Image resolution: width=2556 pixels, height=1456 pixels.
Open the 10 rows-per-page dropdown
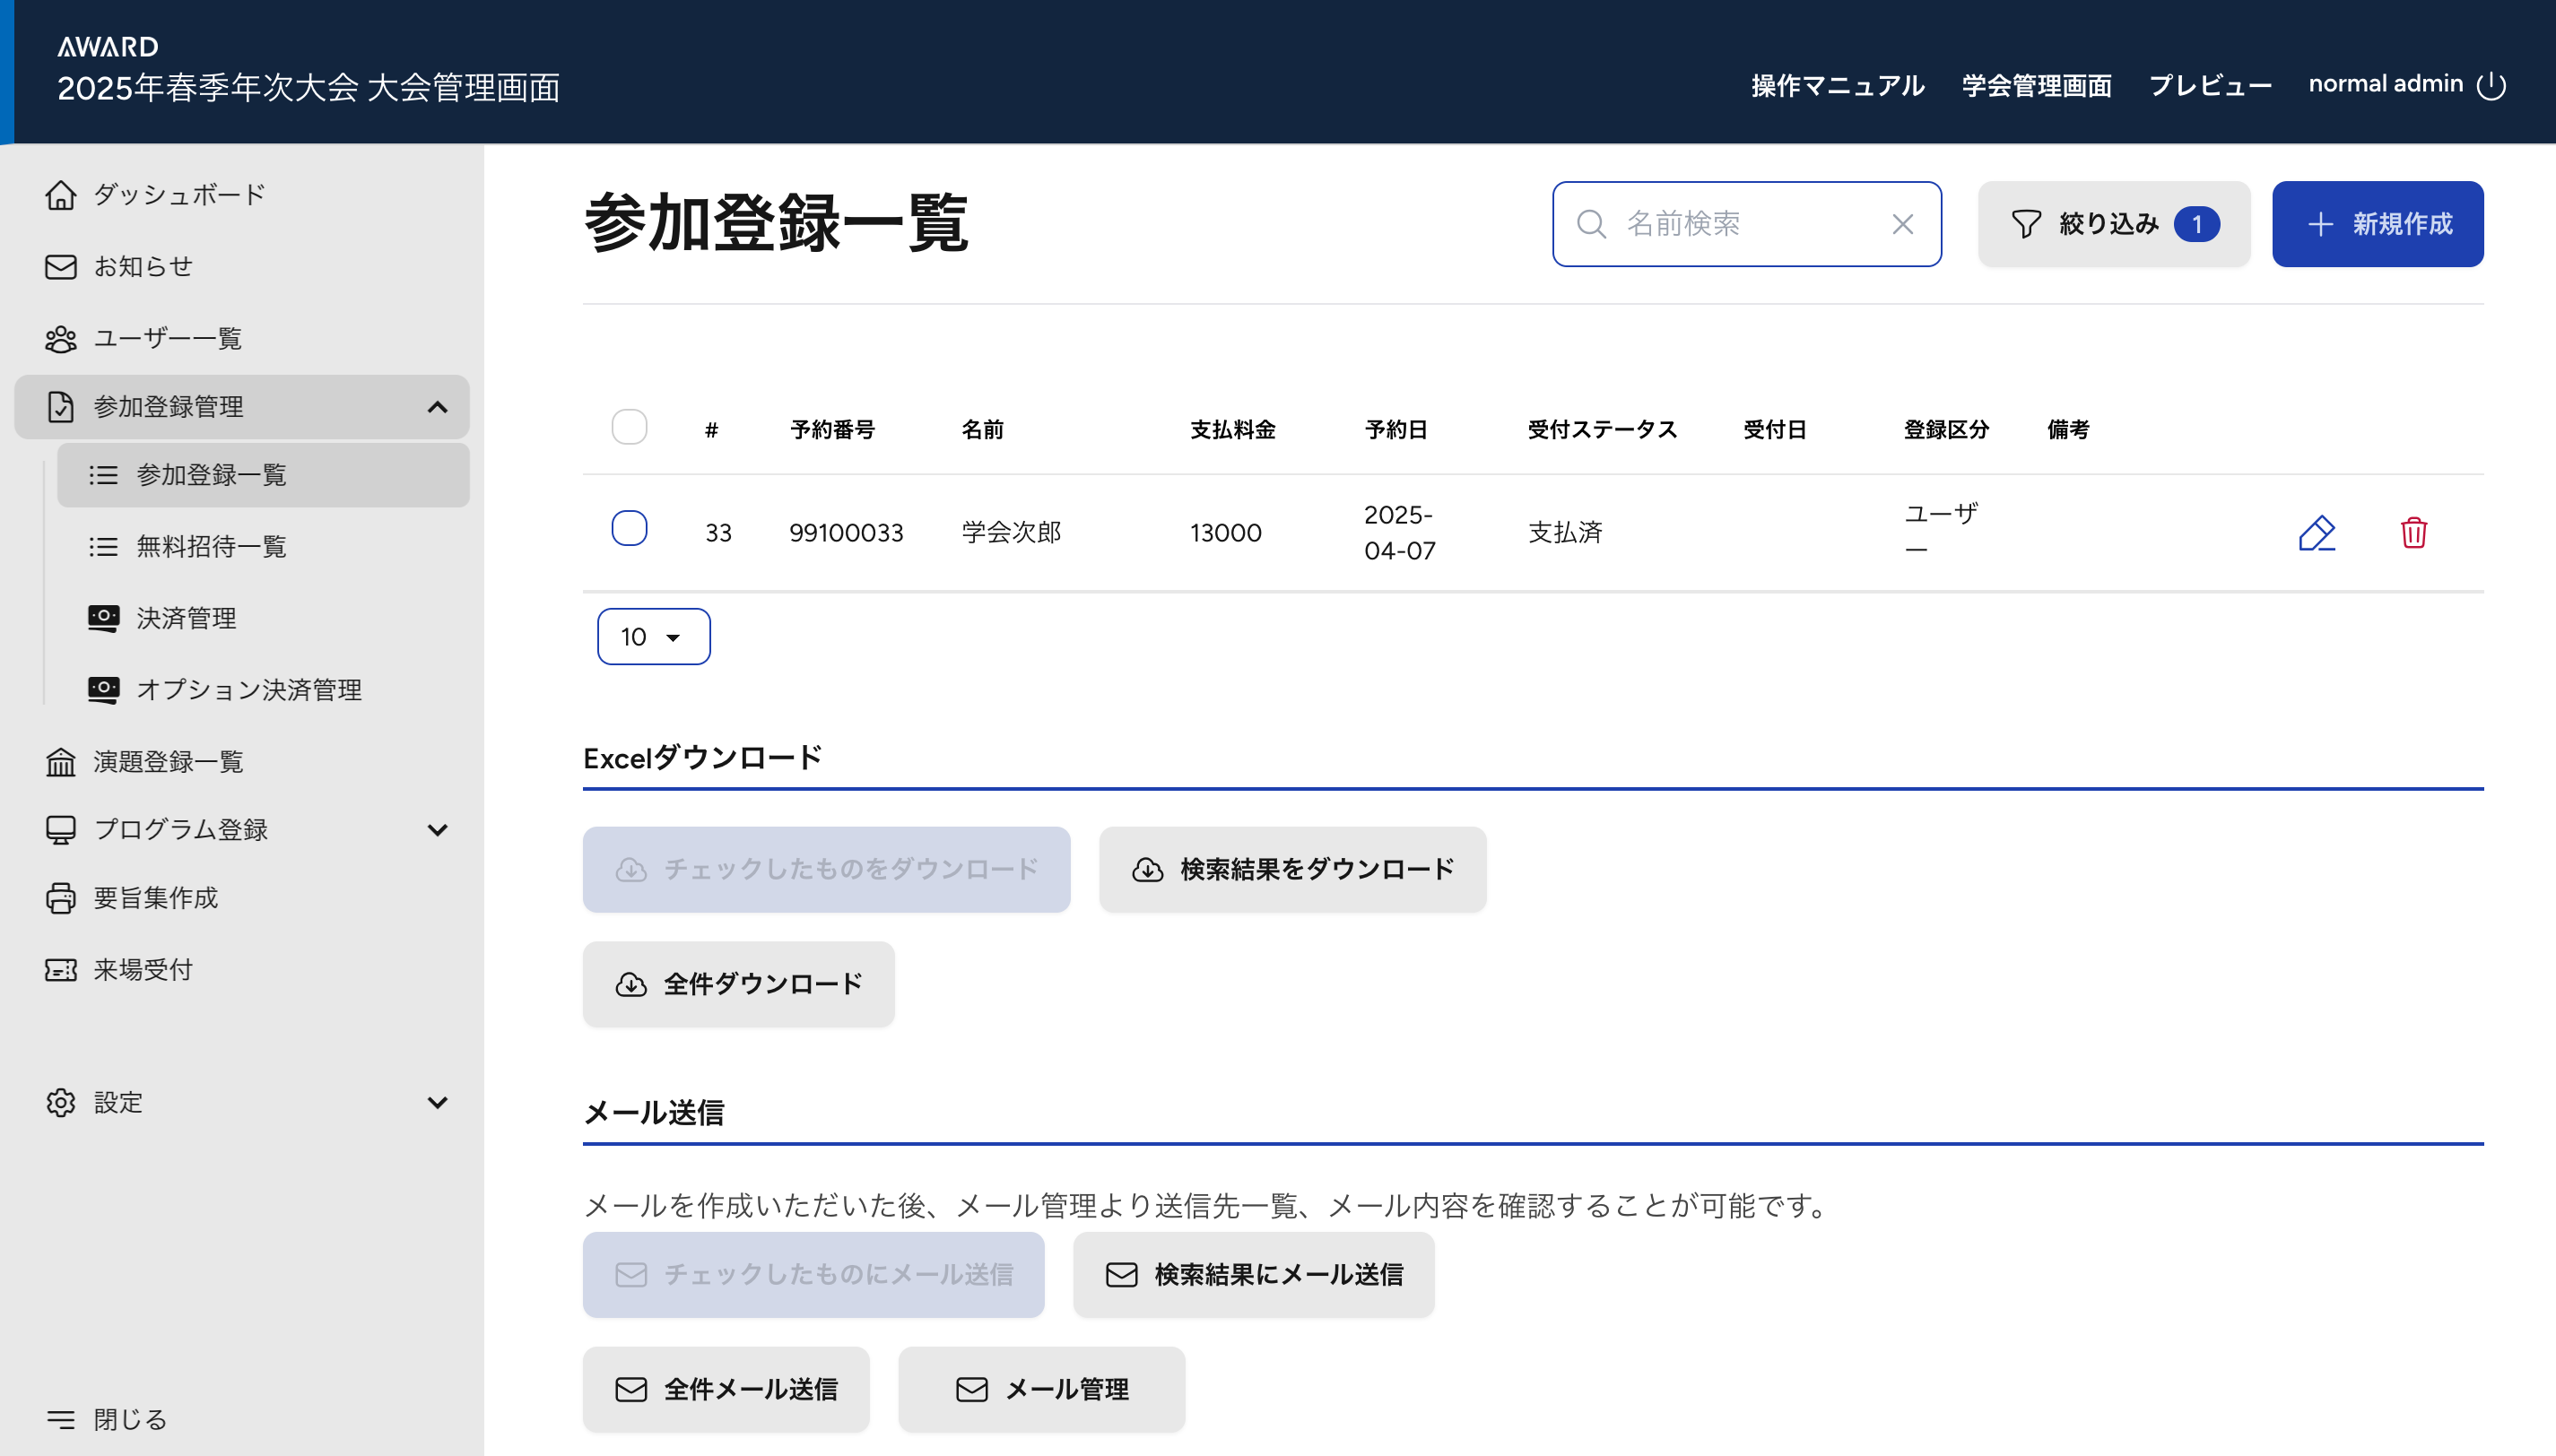tap(653, 637)
